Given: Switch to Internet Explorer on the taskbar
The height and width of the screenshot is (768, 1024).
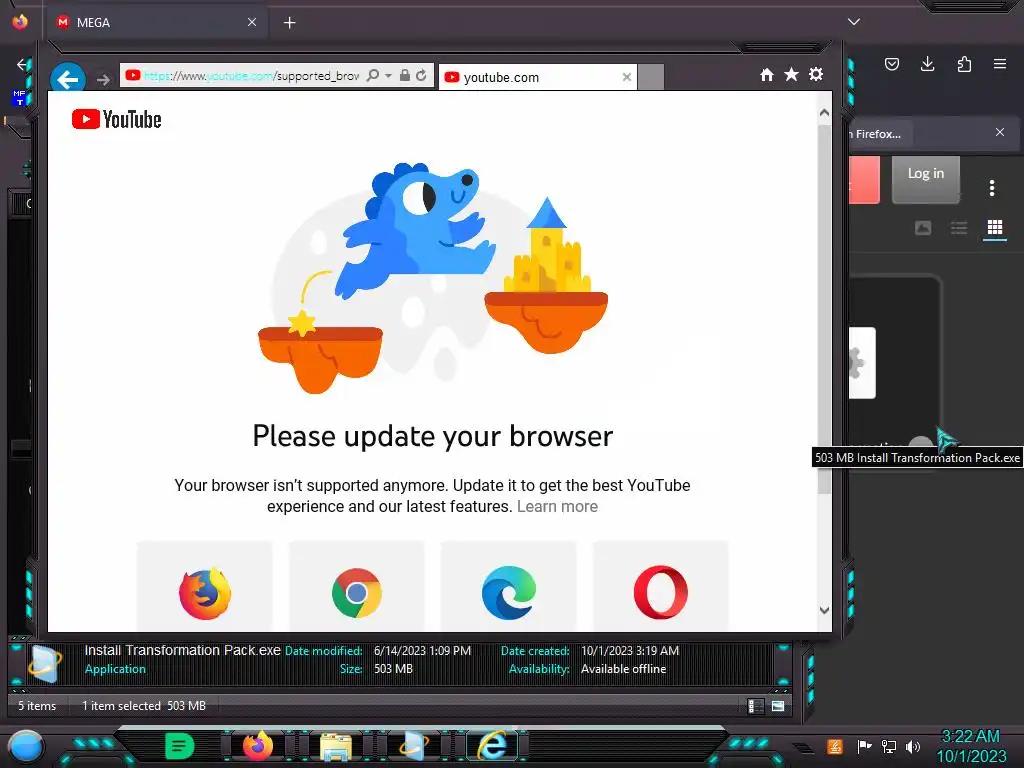Looking at the screenshot, I should (x=492, y=746).
